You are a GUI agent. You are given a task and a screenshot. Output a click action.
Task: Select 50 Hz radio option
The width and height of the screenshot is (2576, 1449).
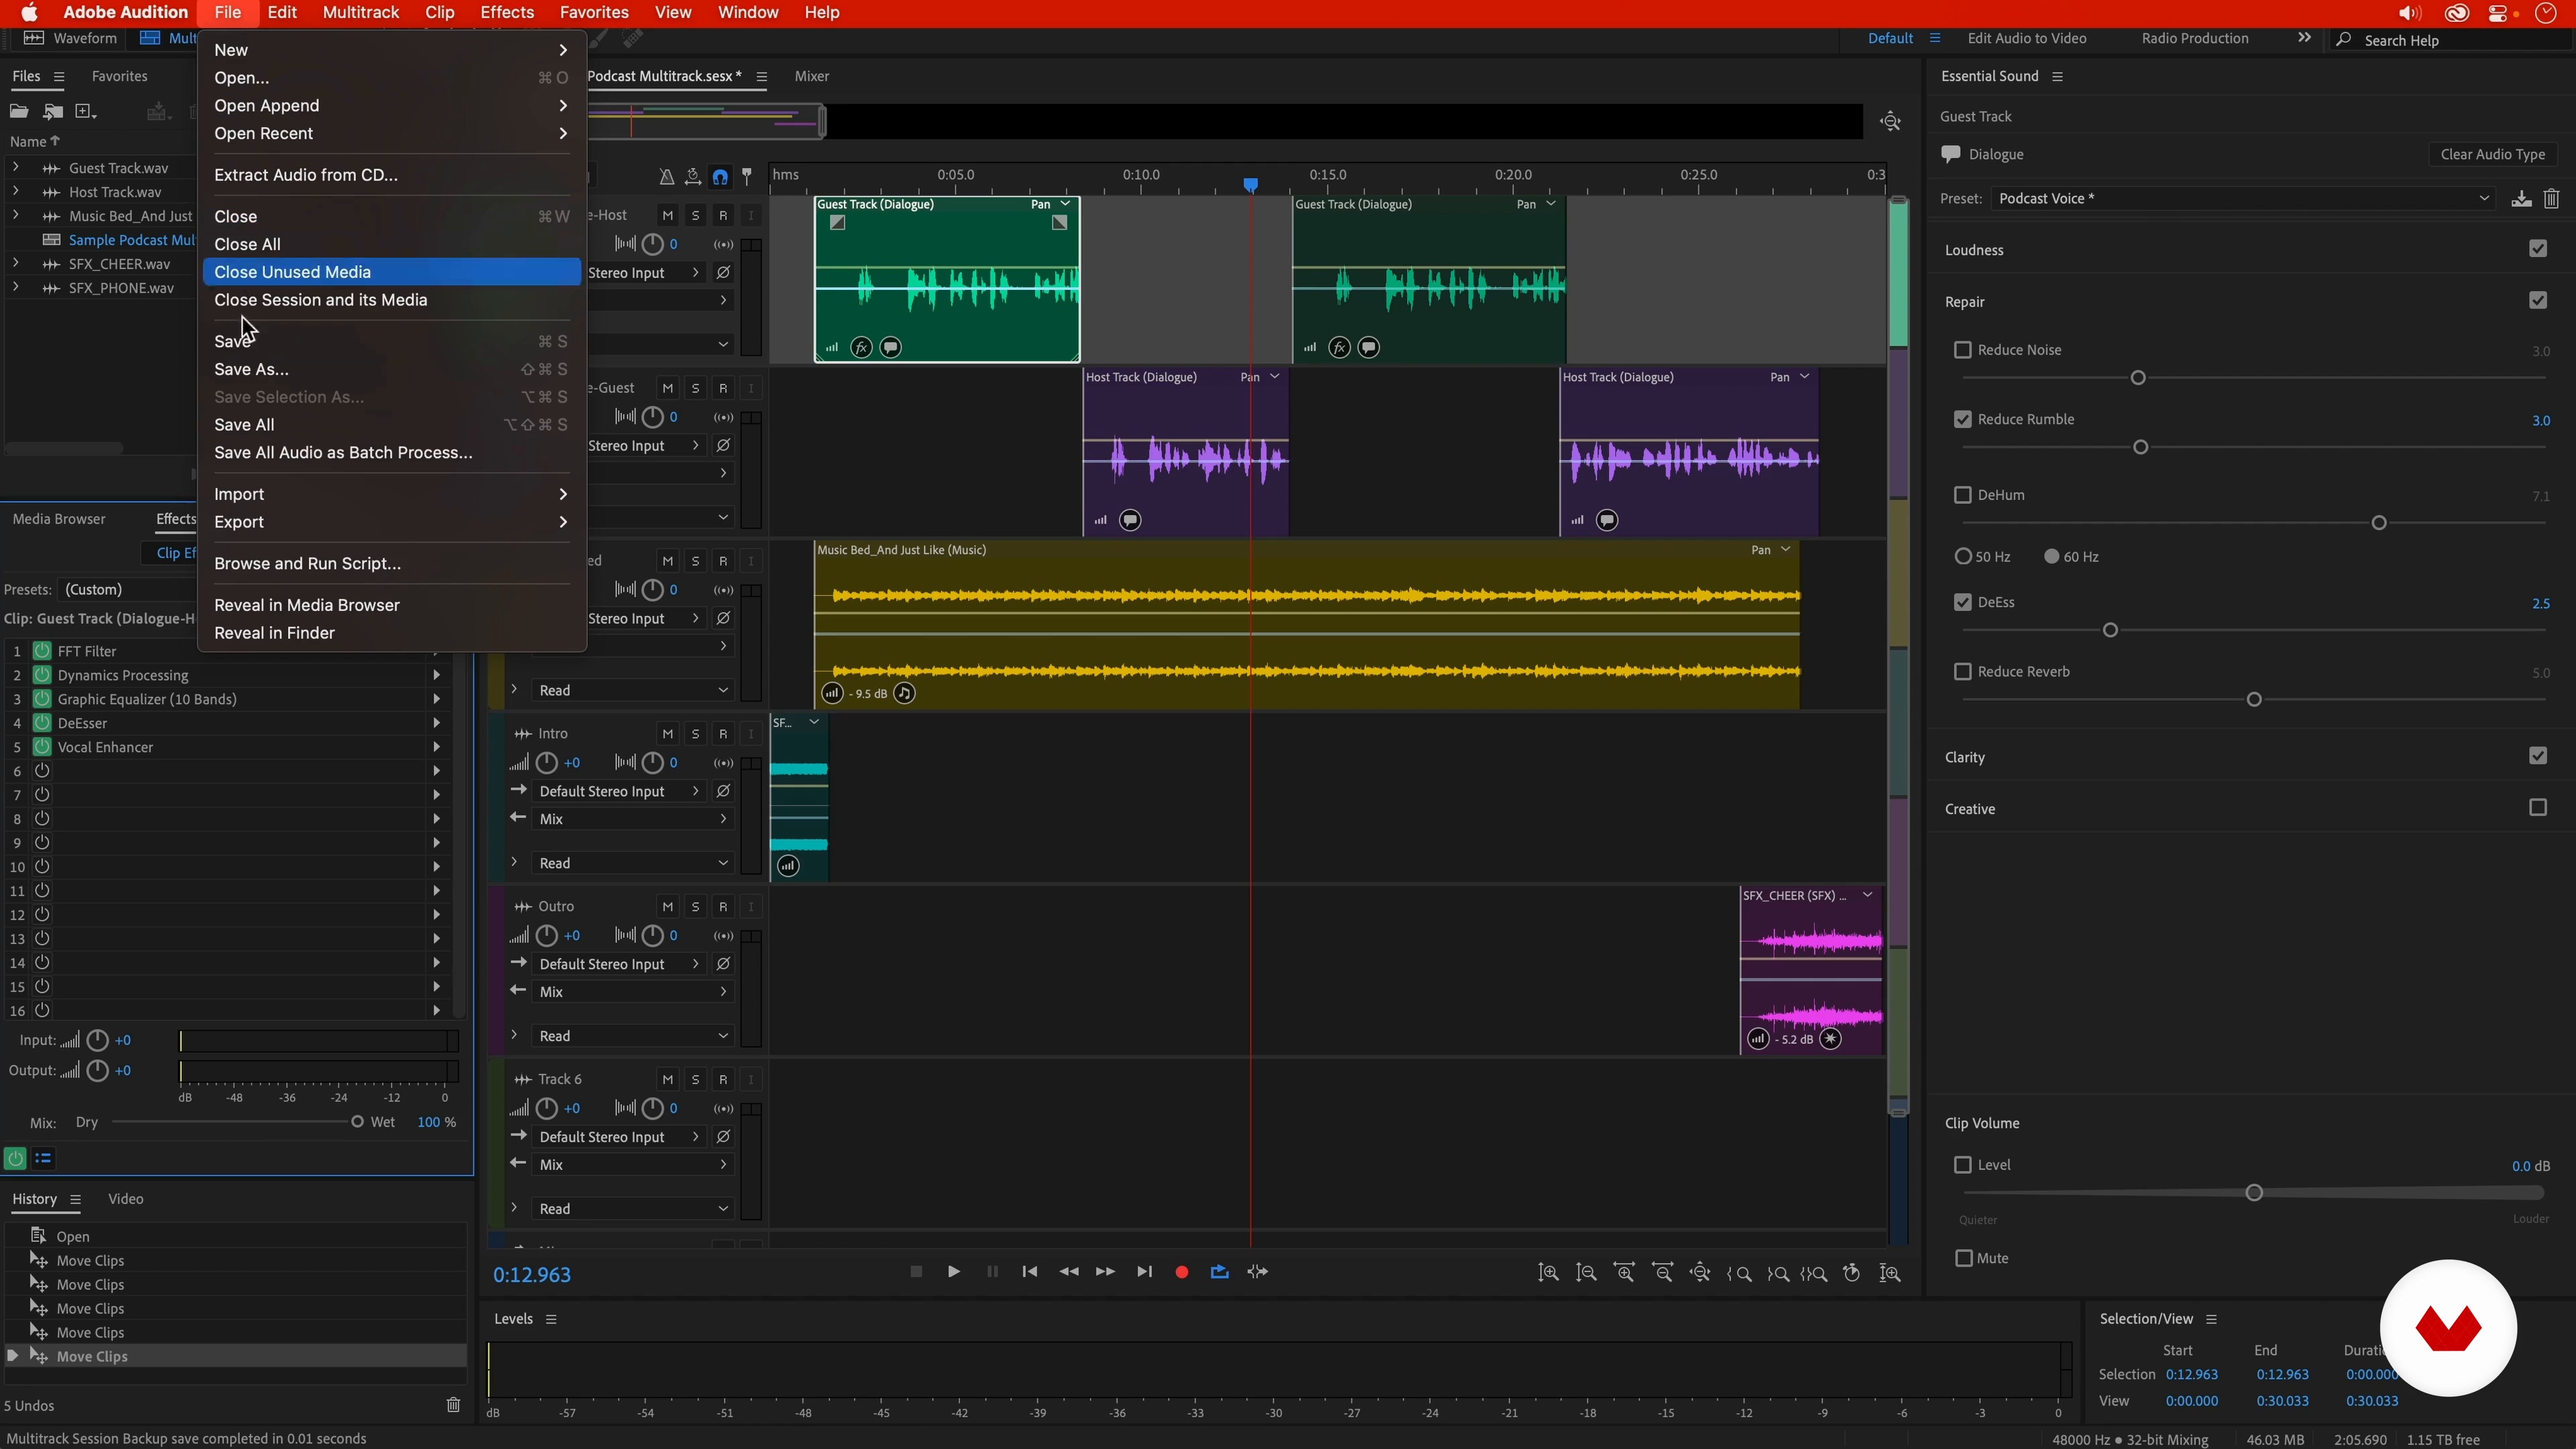click(1963, 556)
